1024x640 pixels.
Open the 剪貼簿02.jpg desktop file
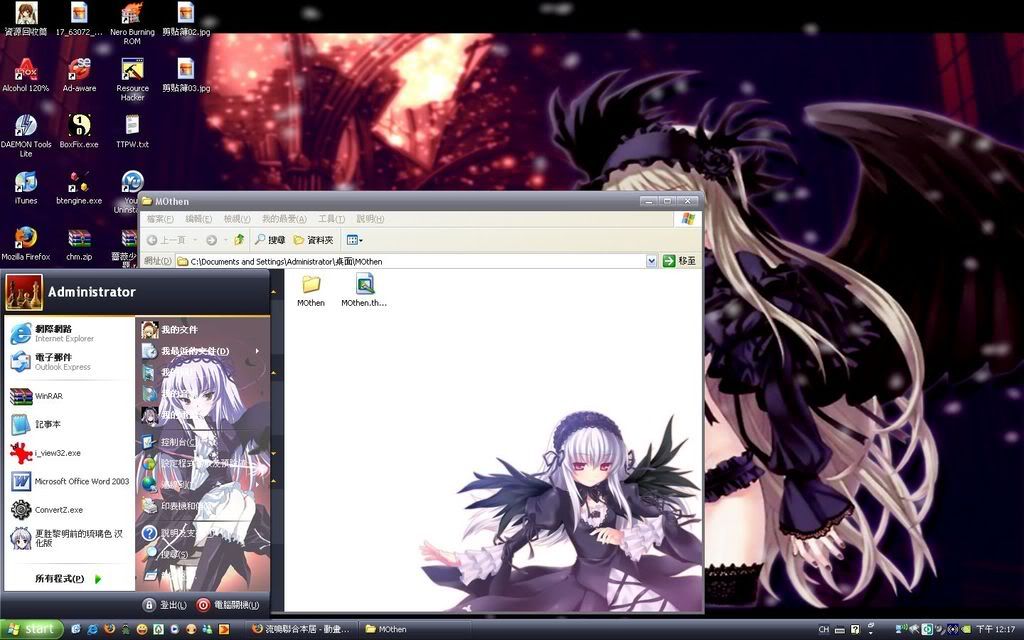pyautogui.click(x=185, y=19)
